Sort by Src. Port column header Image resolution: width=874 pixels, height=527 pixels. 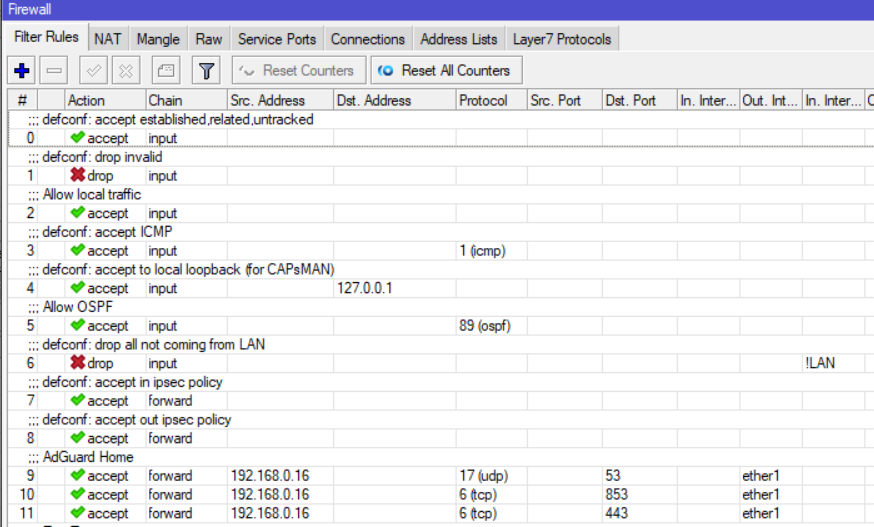565,100
